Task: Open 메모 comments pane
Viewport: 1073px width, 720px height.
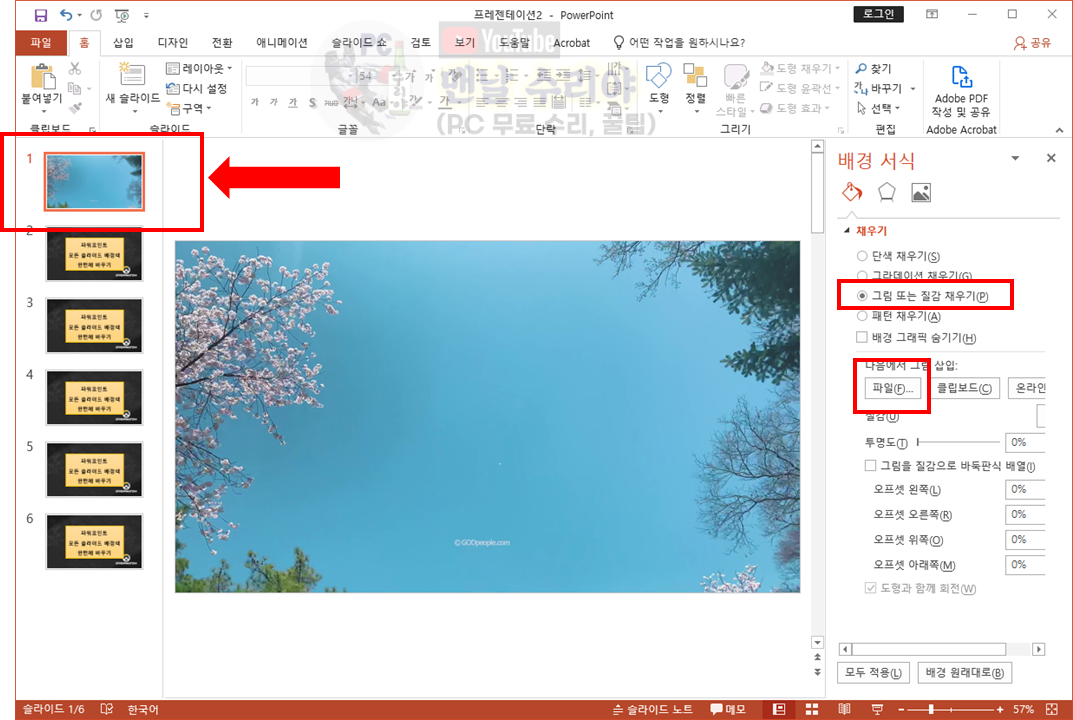Action: tap(728, 709)
